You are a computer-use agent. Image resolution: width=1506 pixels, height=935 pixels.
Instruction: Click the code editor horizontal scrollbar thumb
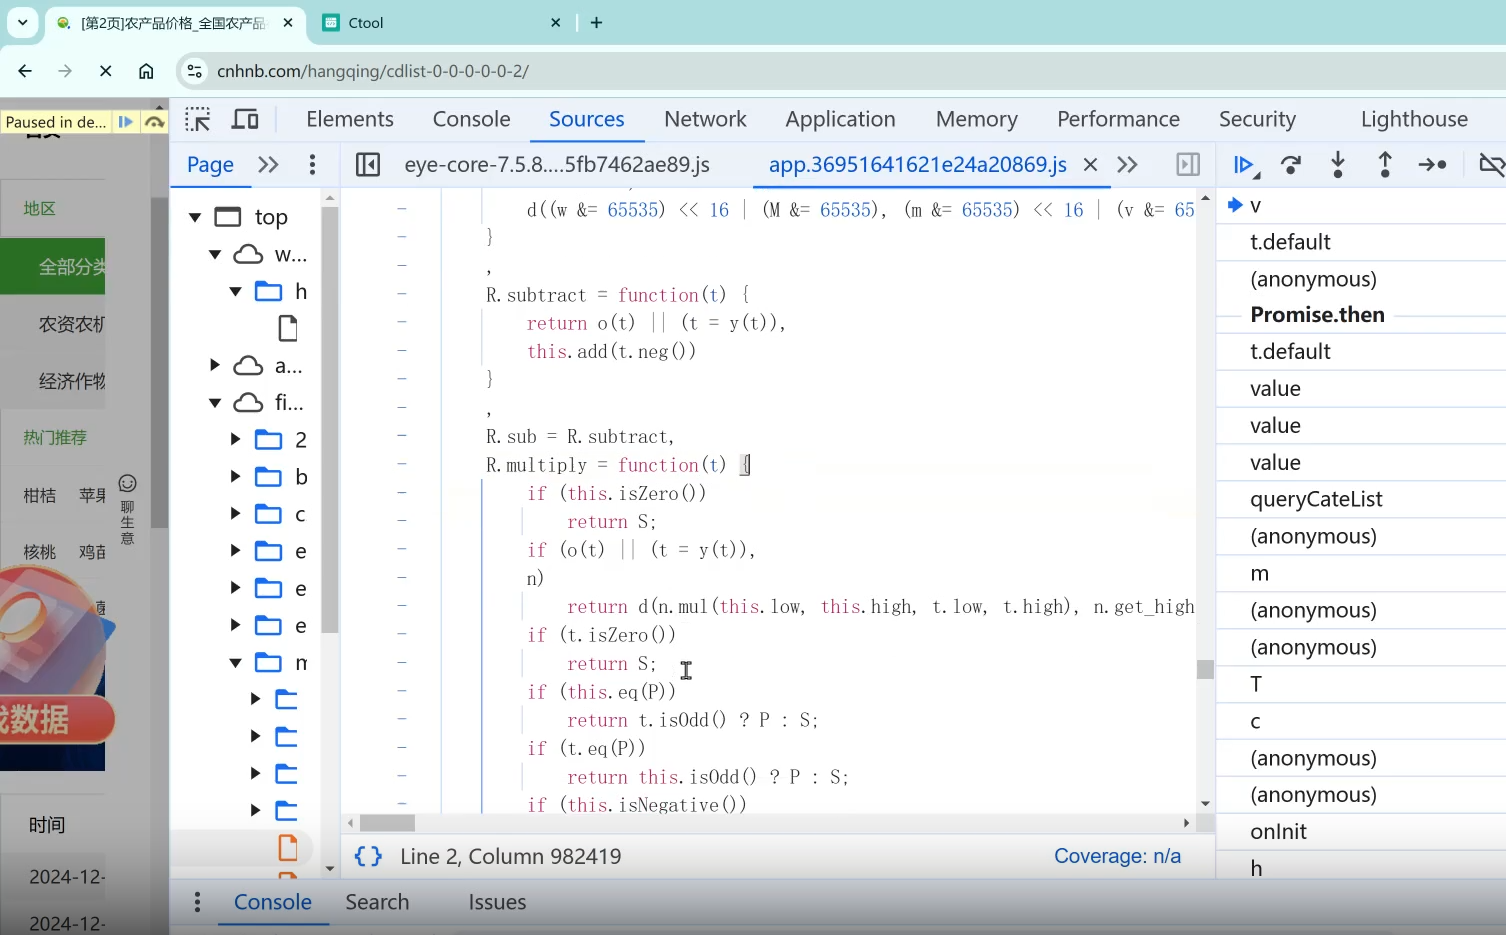(387, 823)
